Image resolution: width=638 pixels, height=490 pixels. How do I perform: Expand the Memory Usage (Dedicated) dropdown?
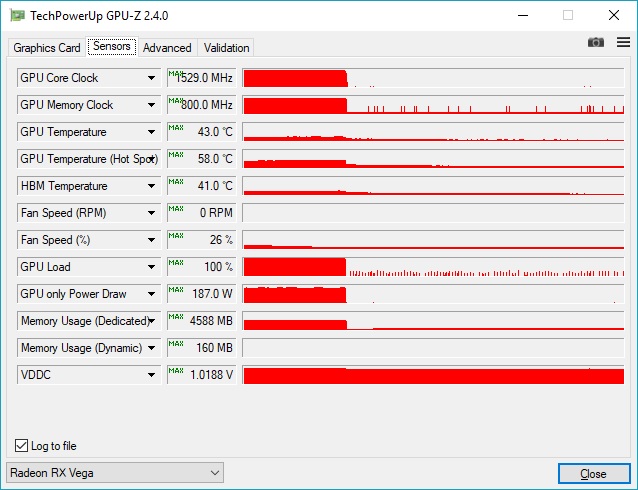[151, 321]
